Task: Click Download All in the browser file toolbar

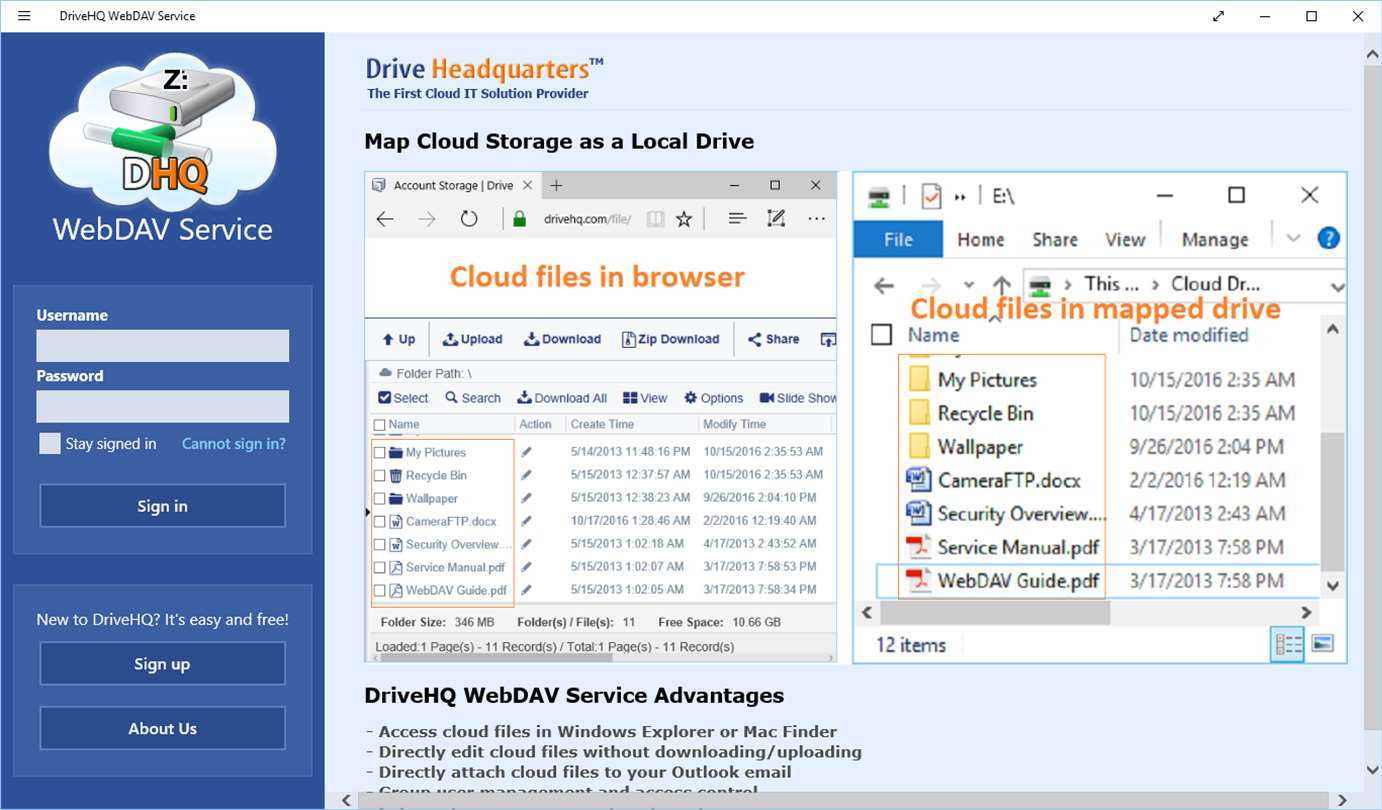Action: (x=563, y=398)
